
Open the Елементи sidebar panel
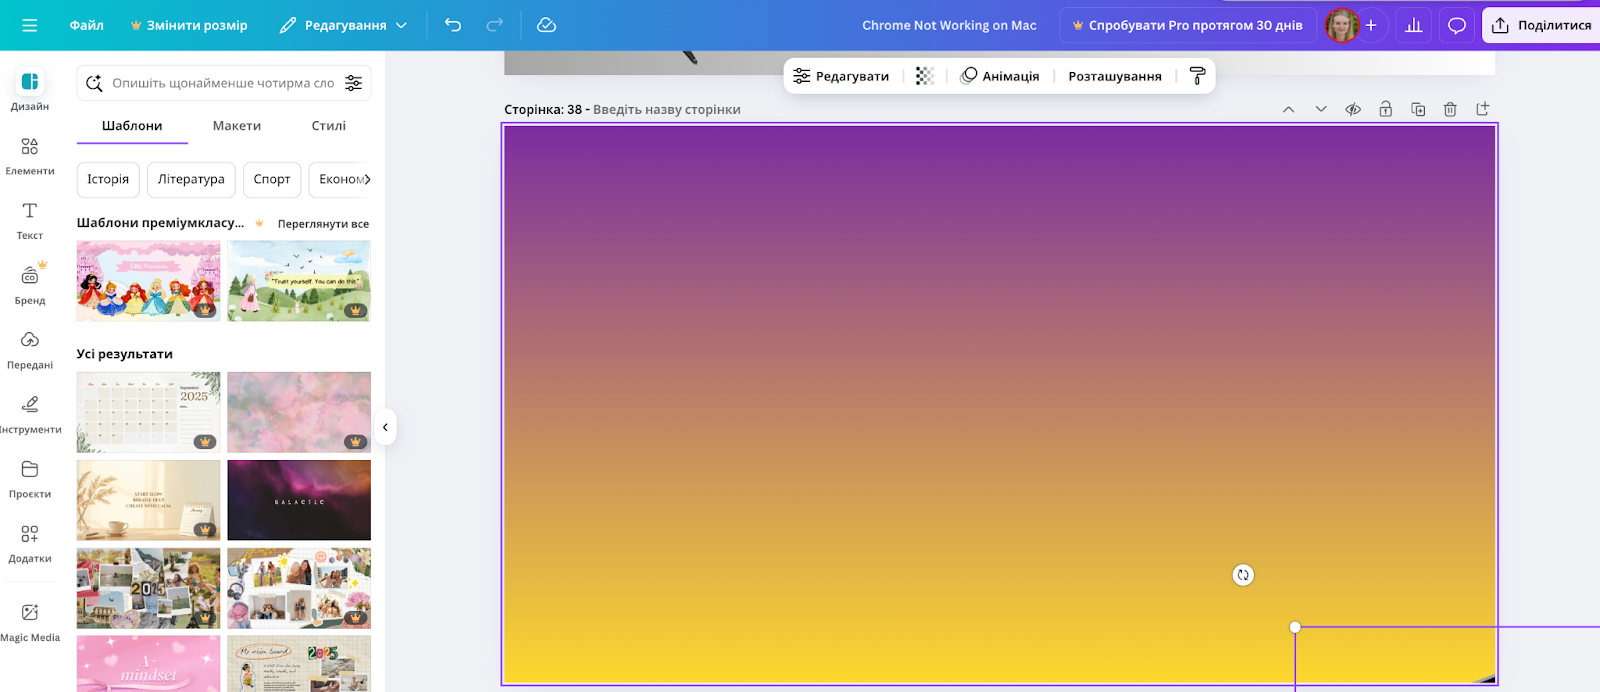tap(30, 155)
